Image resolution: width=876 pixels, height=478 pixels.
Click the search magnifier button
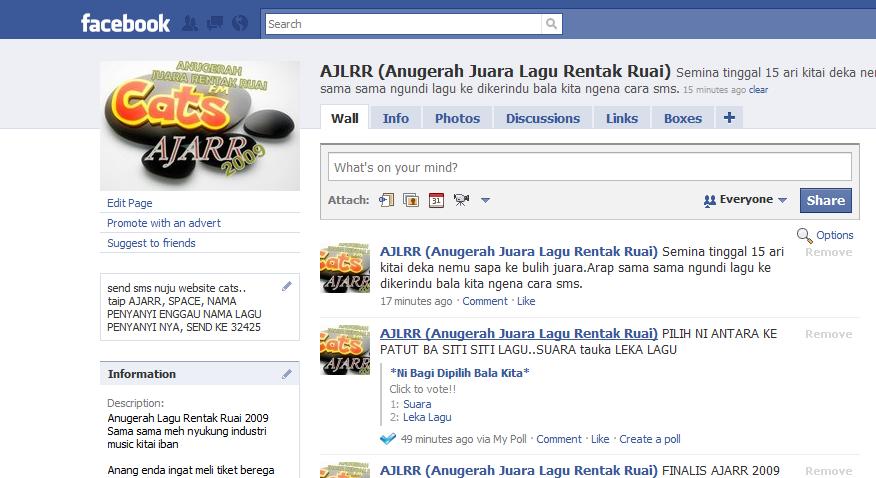pyautogui.click(x=551, y=24)
